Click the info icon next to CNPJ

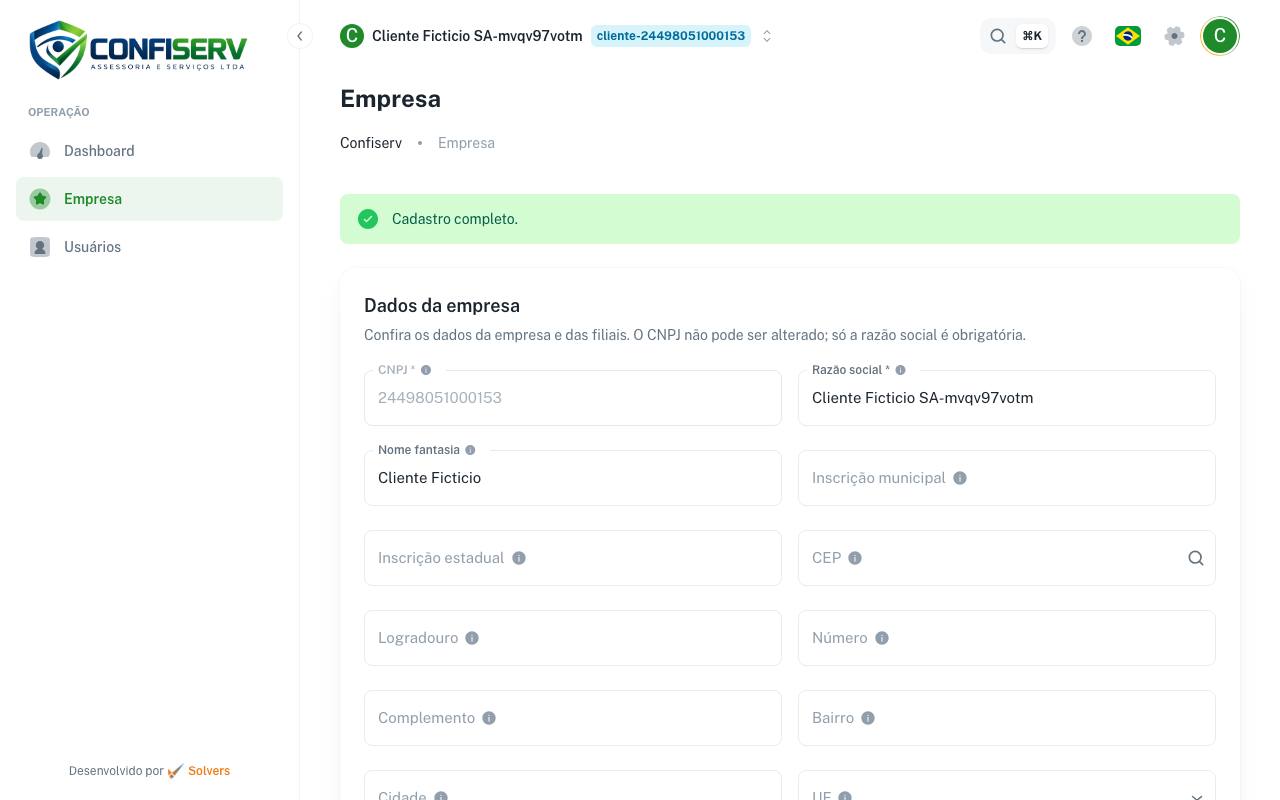click(x=426, y=370)
